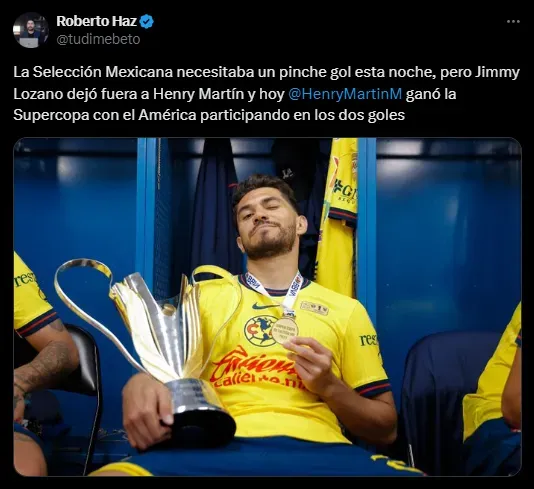
Task: Open the three-dot more options menu
Action: [513, 21]
